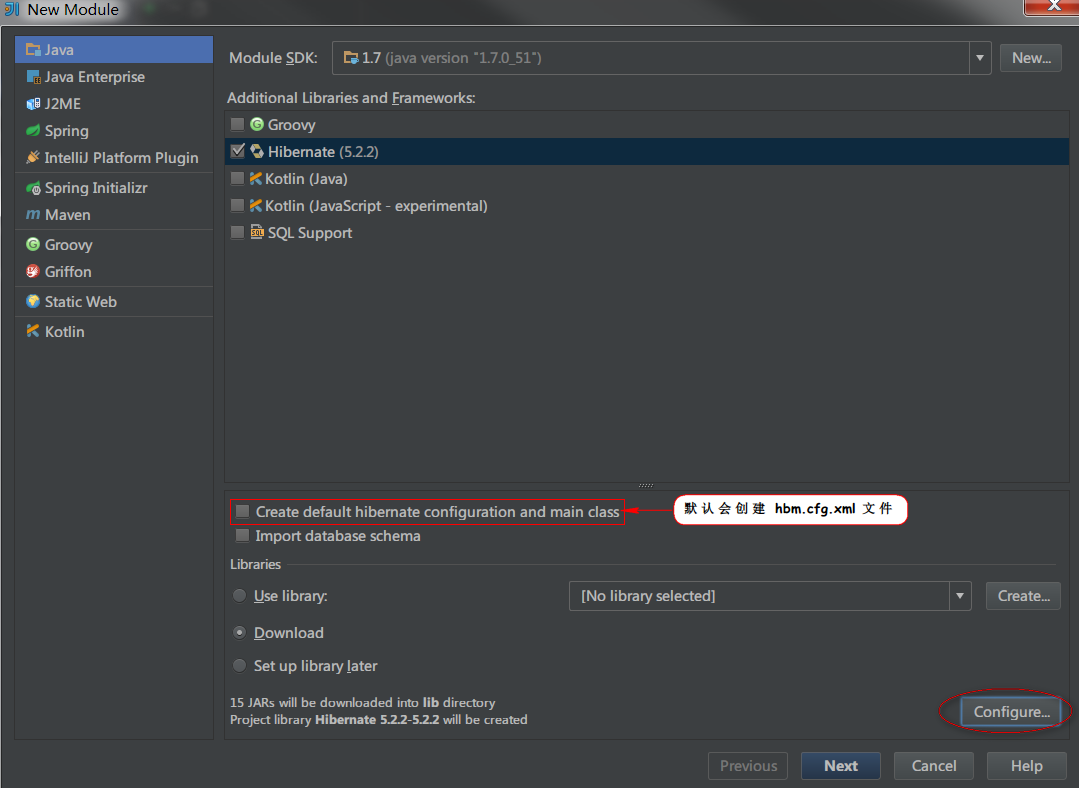
Task: Click the [No library selected] combo box
Action: (x=770, y=596)
